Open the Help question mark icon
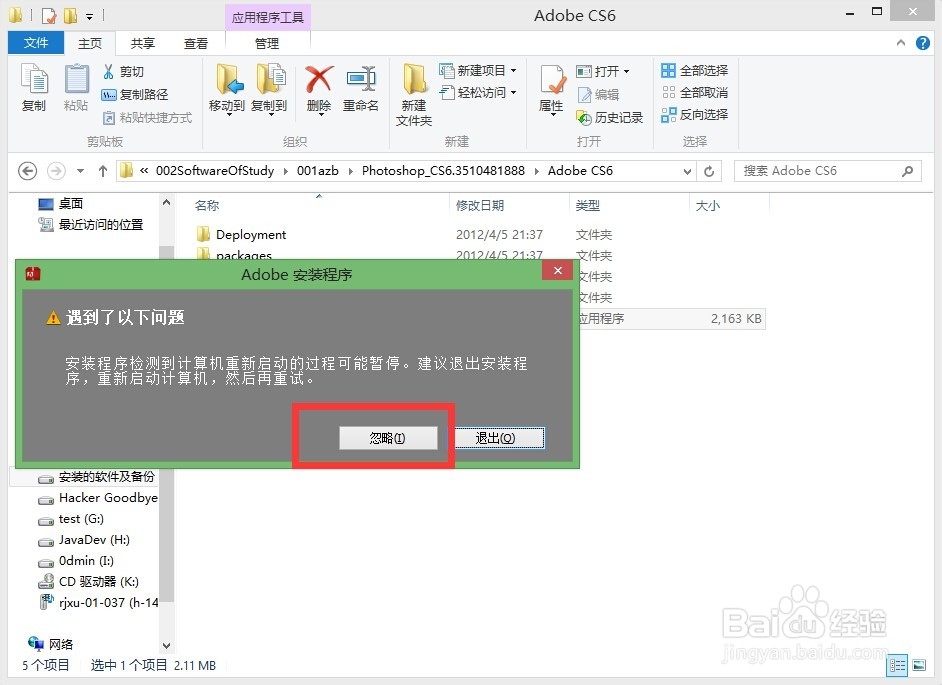 [923, 43]
